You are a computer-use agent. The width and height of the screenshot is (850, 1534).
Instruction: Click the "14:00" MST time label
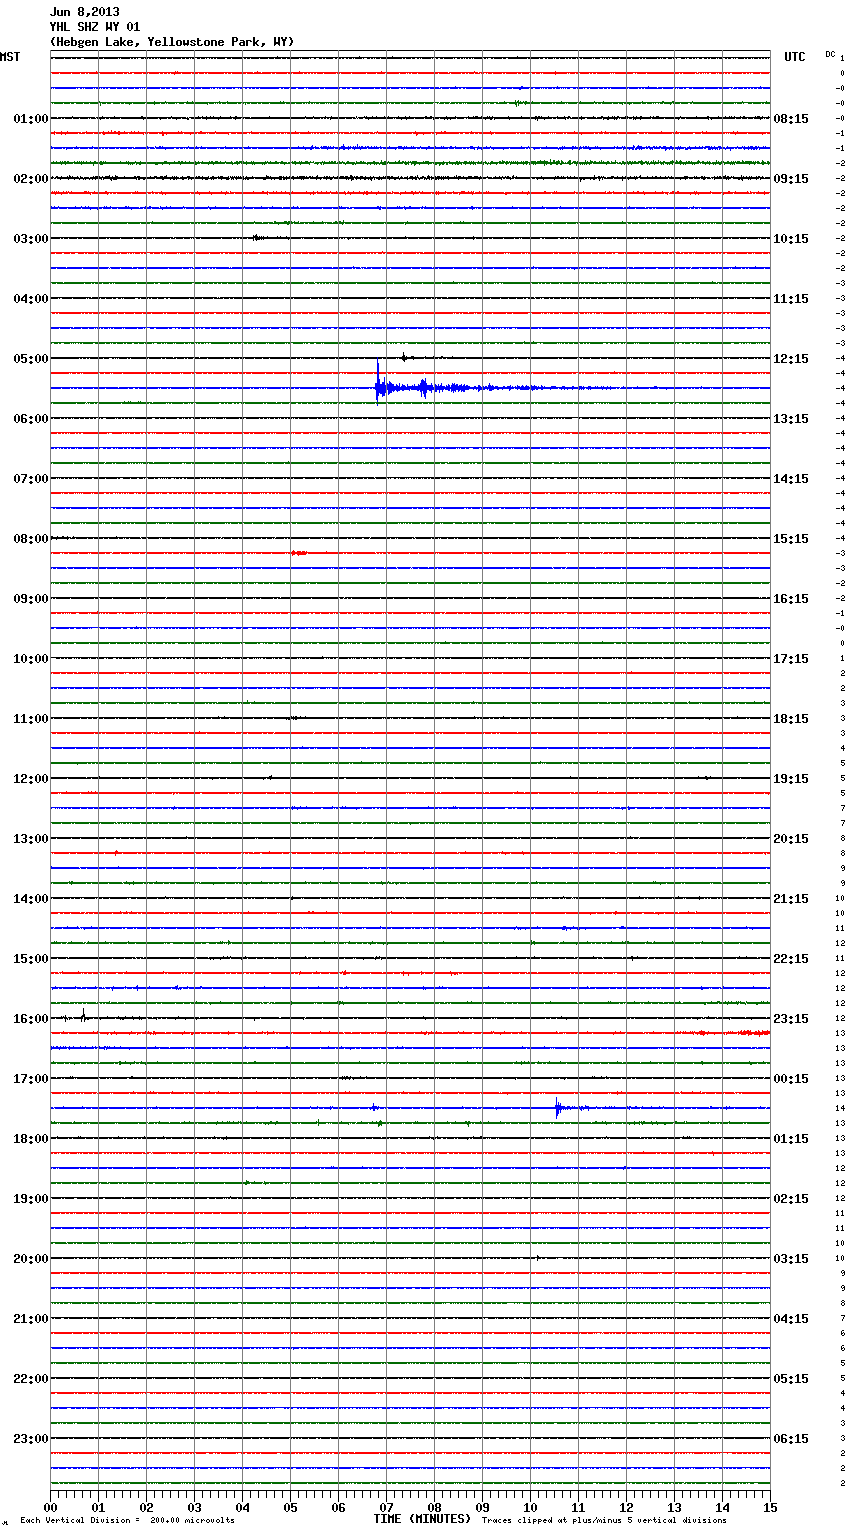tap(30, 899)
